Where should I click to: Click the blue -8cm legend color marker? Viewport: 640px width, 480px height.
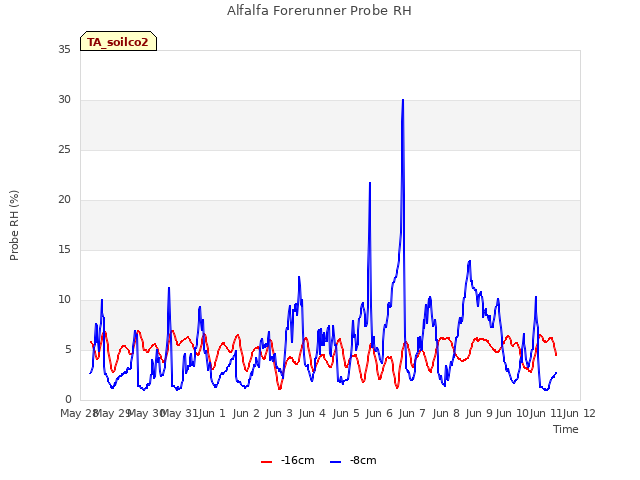336,462
